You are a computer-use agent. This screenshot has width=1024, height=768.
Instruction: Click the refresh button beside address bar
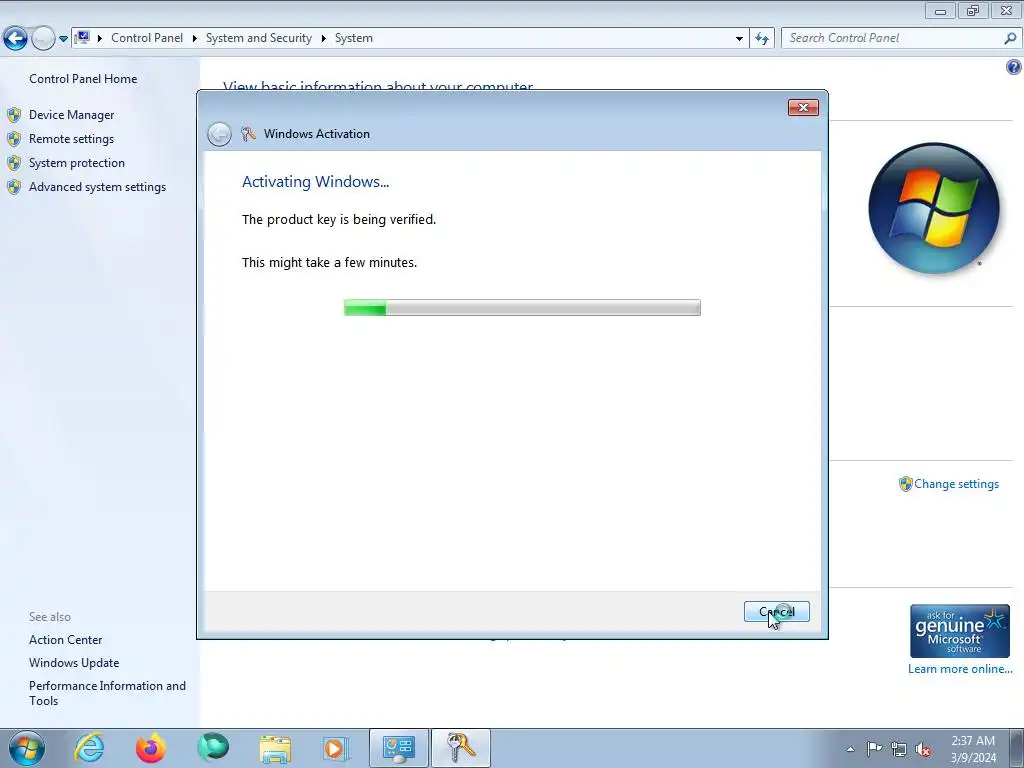tap(762, 39)
